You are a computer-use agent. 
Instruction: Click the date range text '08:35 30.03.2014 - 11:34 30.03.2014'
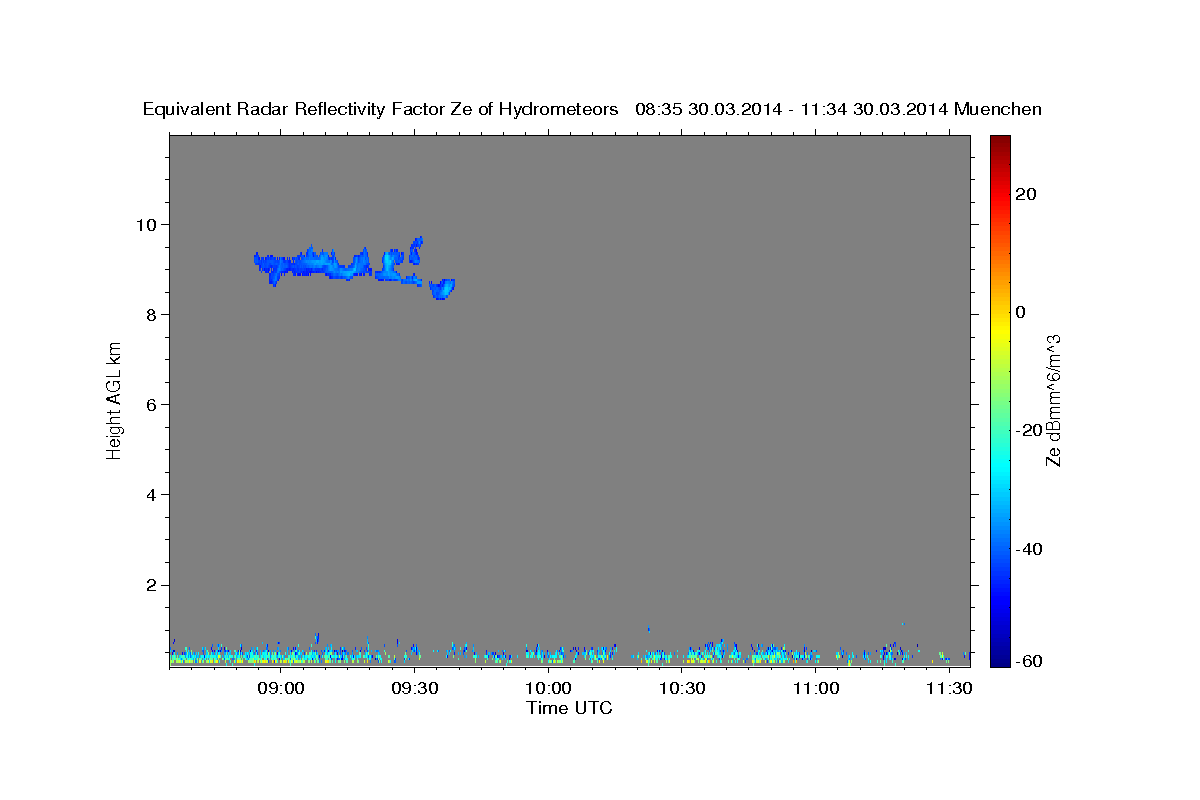791,110
